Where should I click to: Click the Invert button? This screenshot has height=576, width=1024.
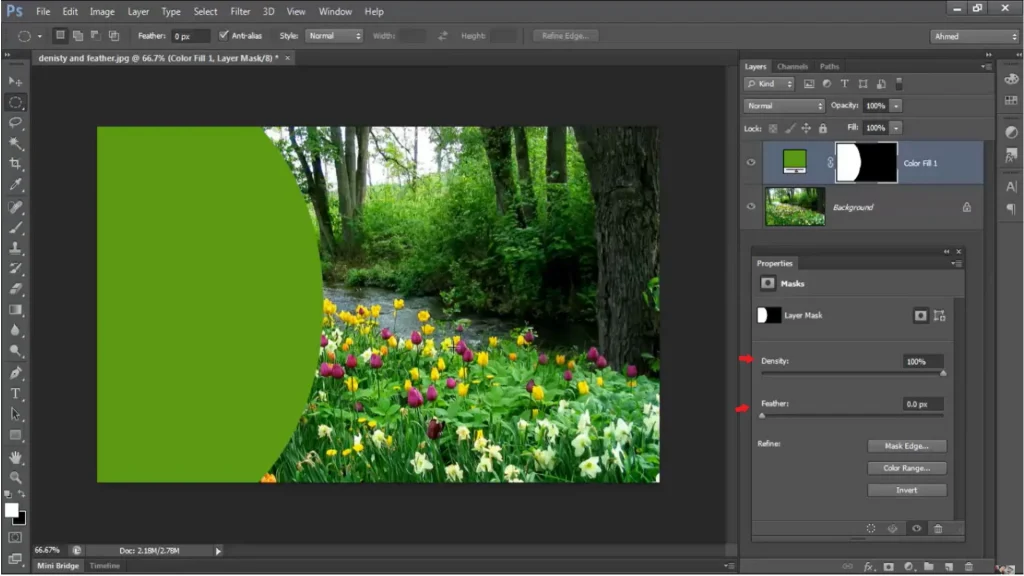click(906, 490)
